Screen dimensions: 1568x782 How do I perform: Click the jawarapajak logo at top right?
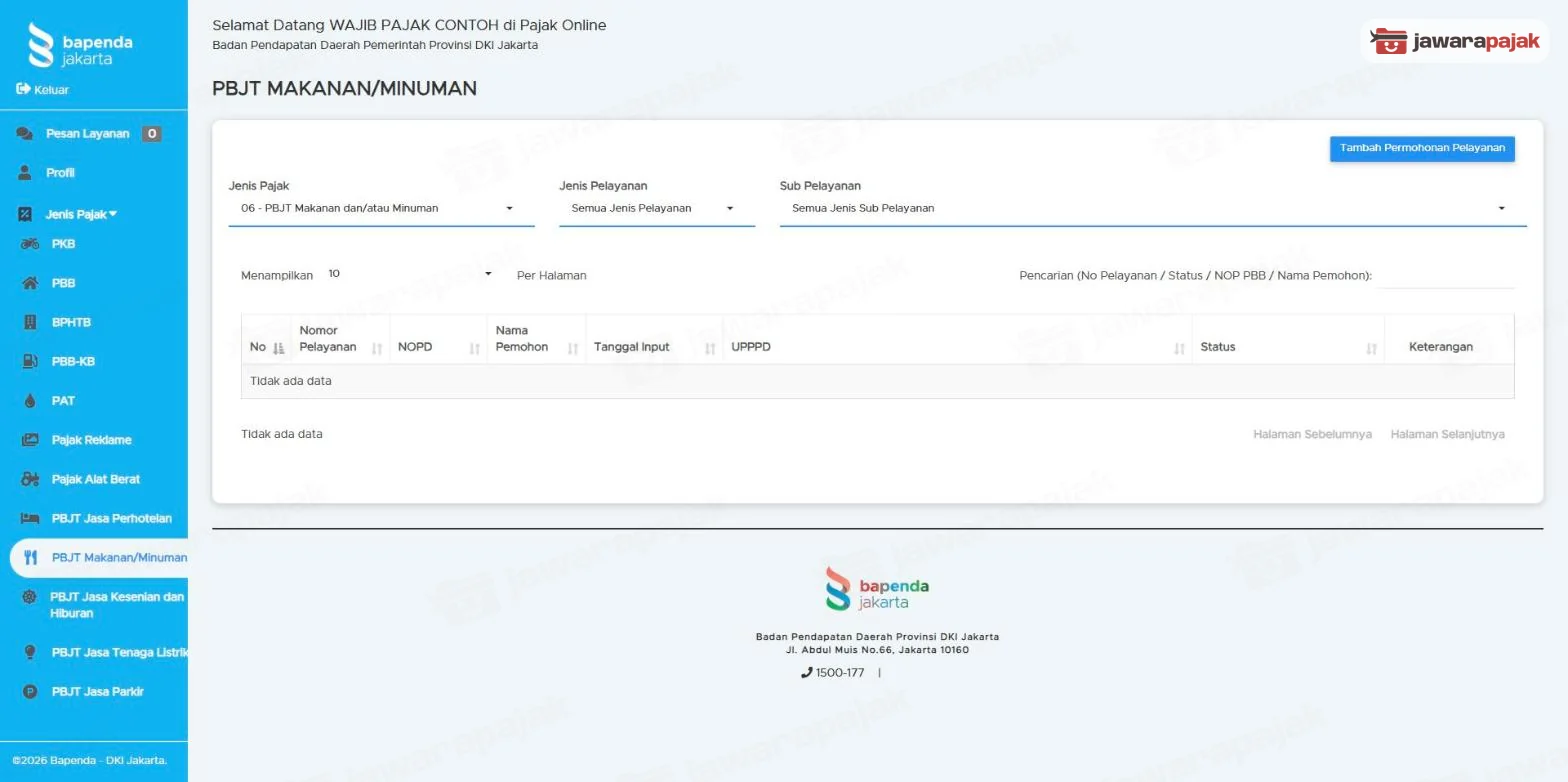(x=1454, y=41)
